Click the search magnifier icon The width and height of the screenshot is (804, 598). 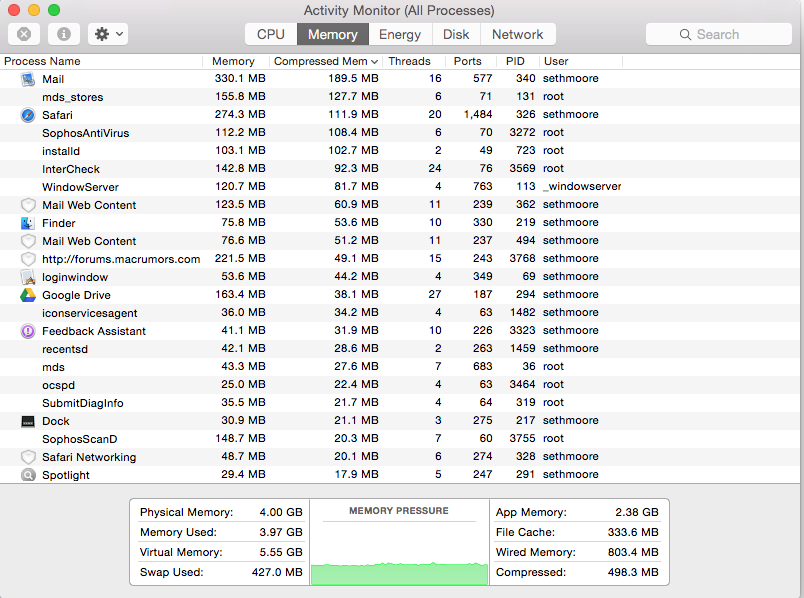click(685, 34)
